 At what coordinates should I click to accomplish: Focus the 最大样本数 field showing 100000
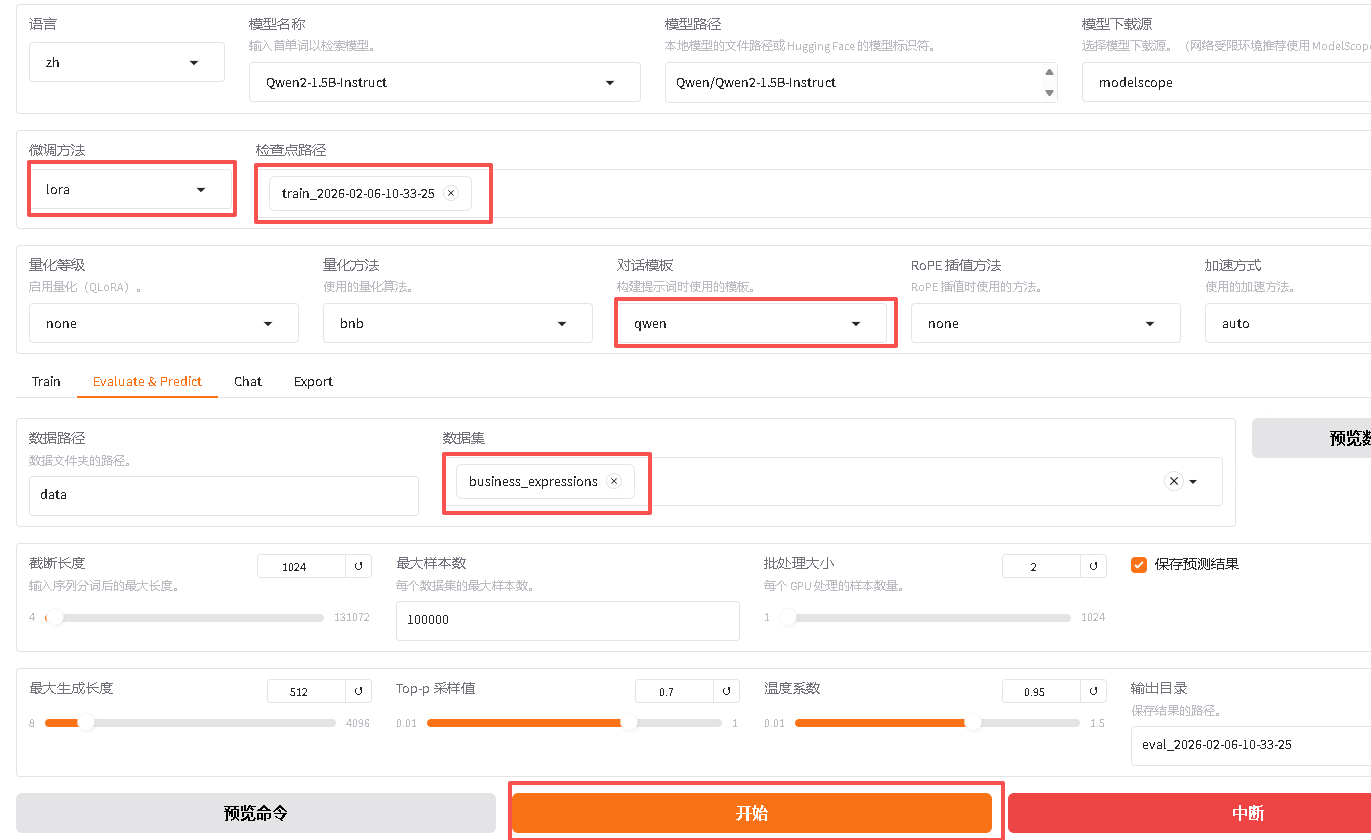568,620
